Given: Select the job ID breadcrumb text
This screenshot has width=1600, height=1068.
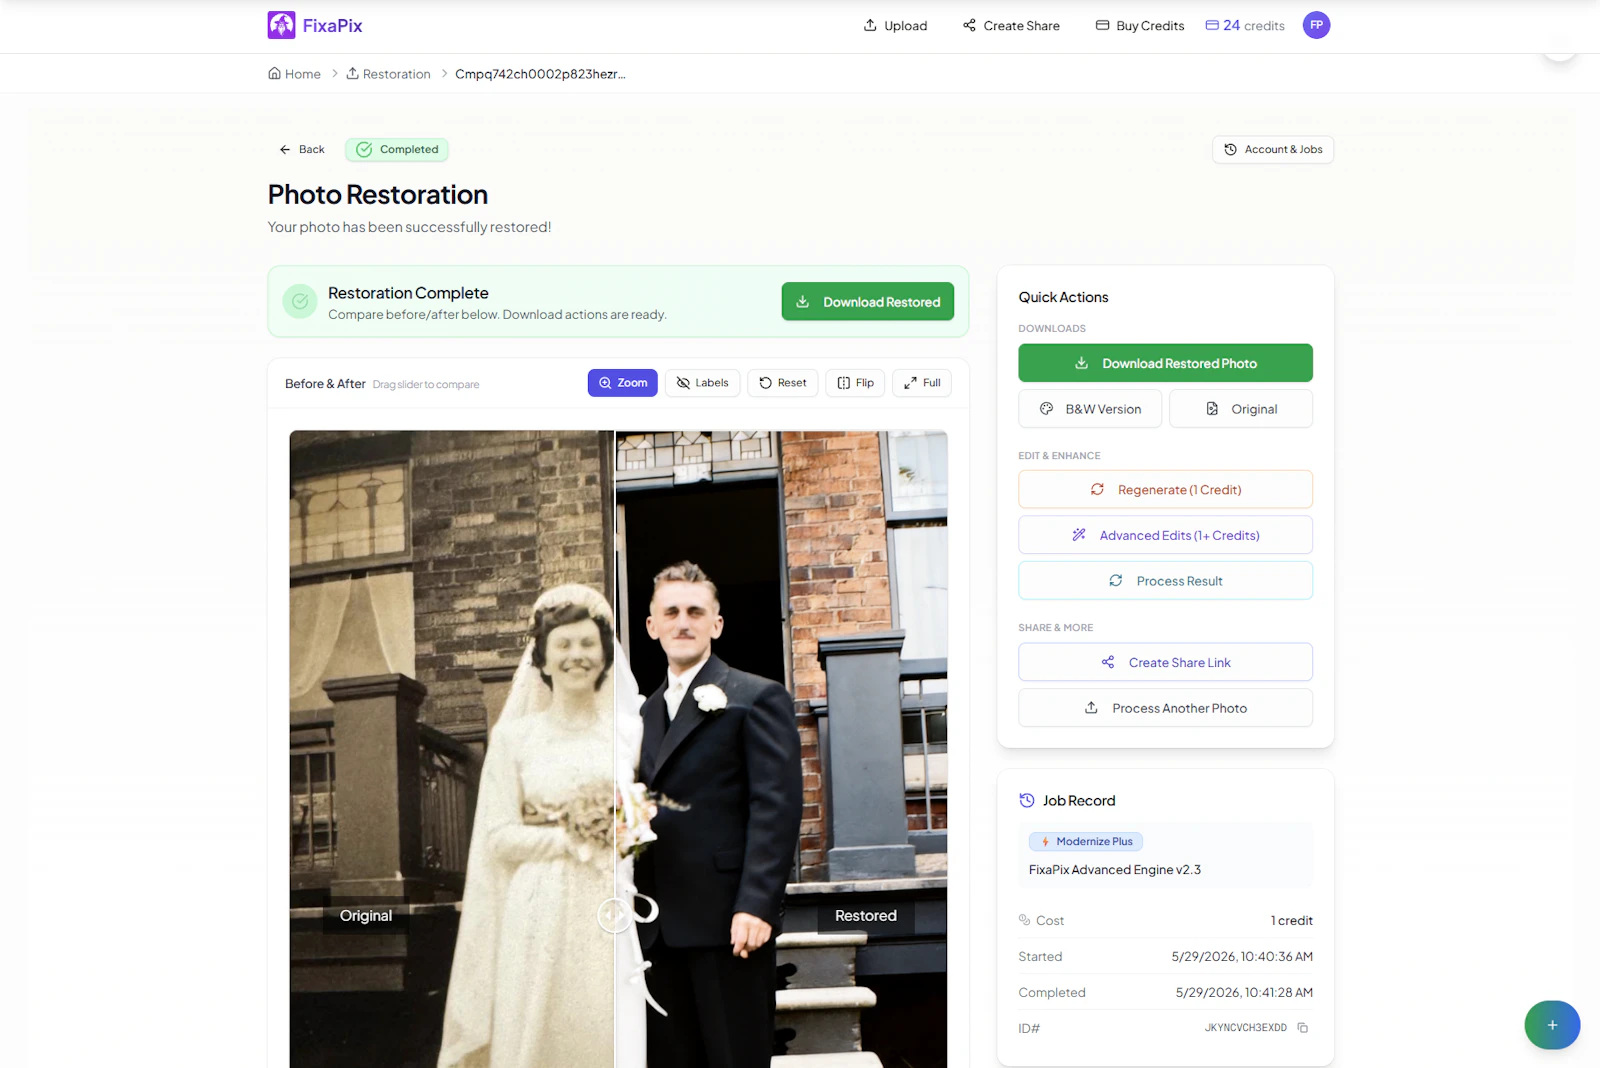Looking at the screenshot, I should coord(540,74).
